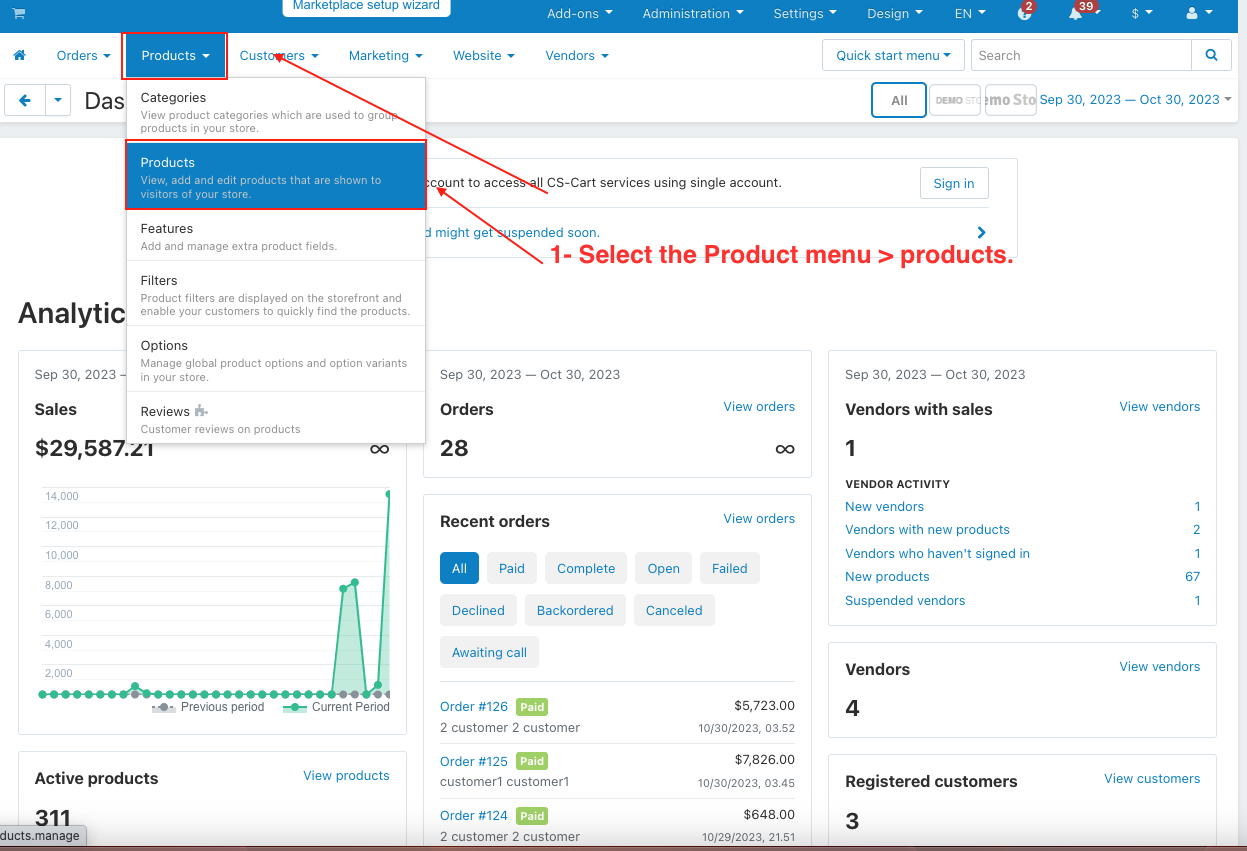
Task: Click the chevron arrow in the suspended notice
Action: tap(981, 233)
